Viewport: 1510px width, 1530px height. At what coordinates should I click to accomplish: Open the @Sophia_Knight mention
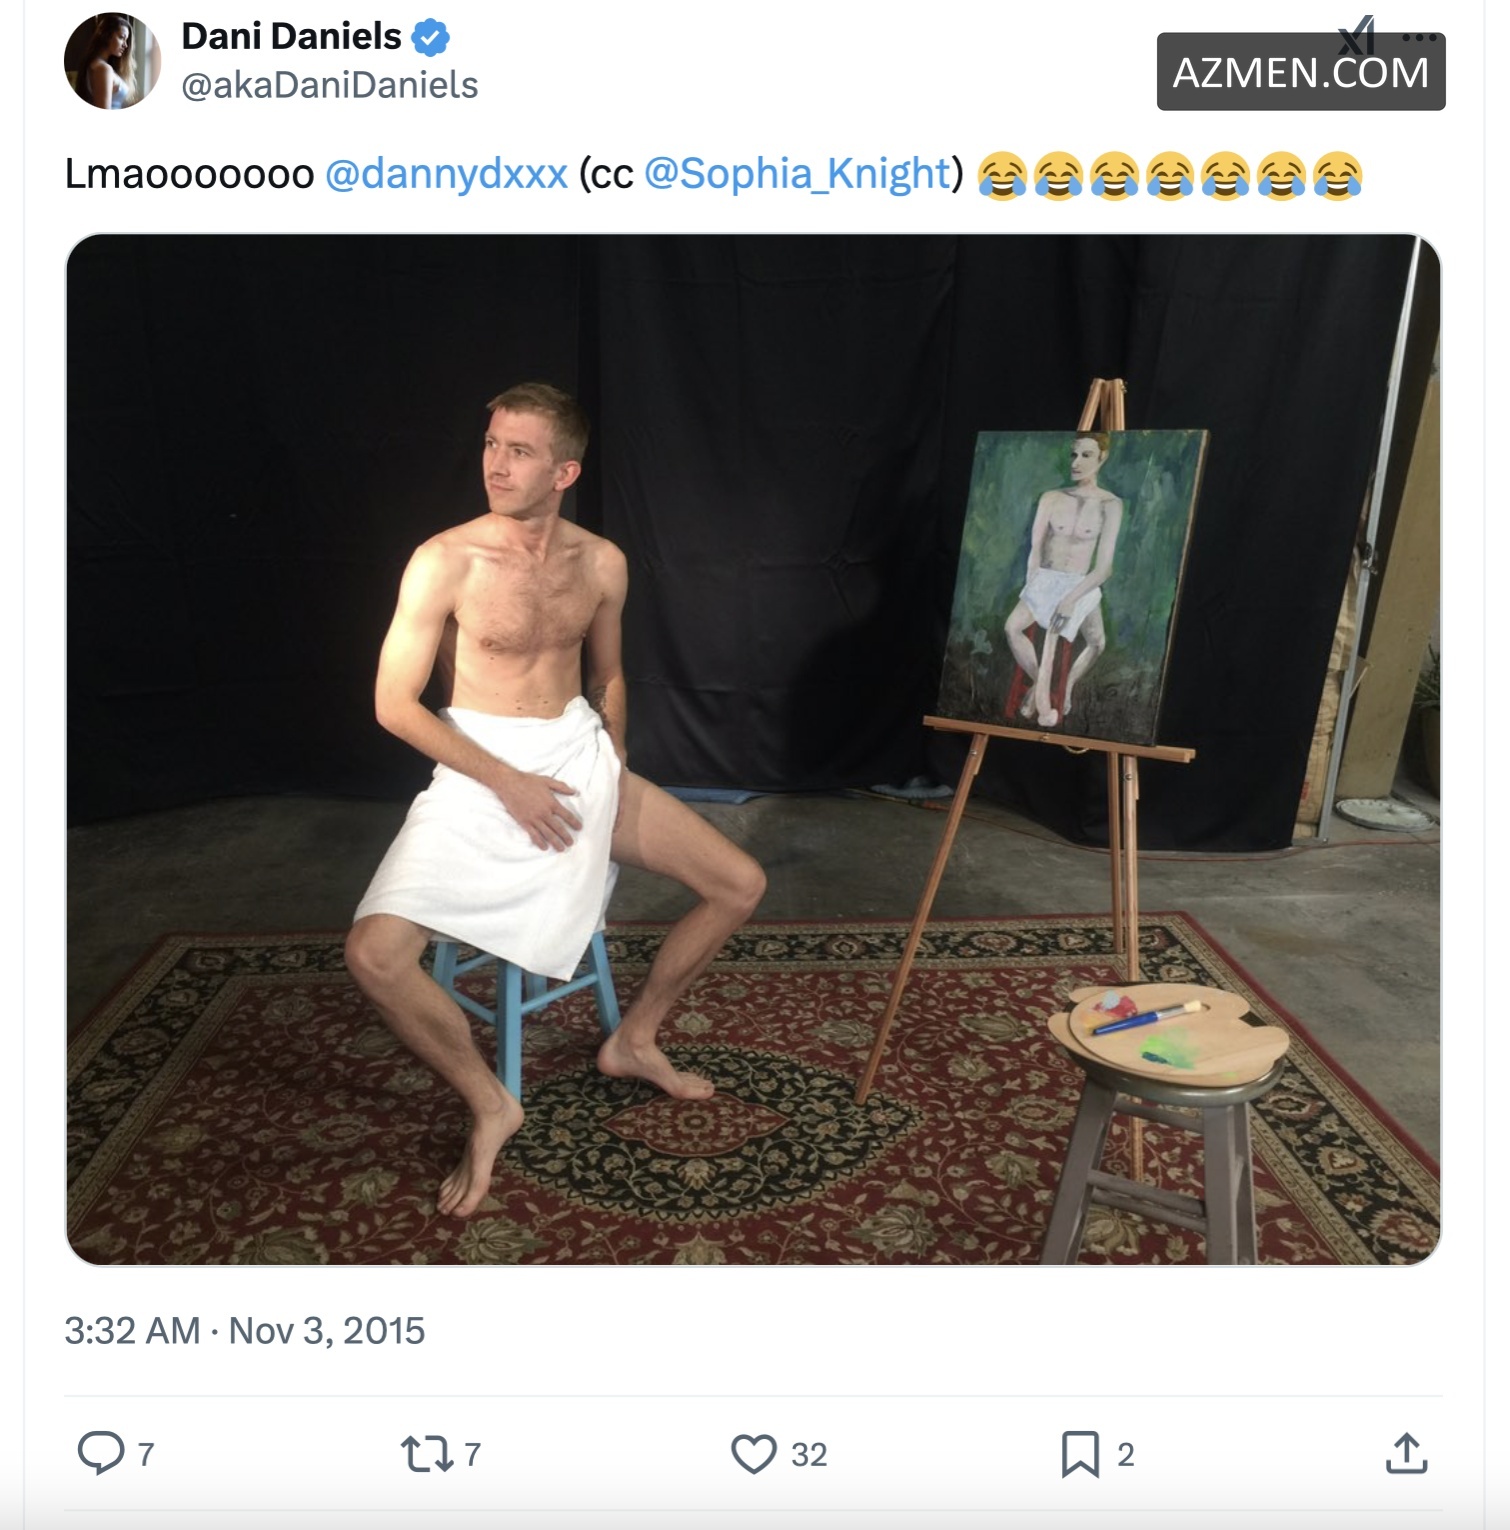pyautogui.click(x=797, y=174)
